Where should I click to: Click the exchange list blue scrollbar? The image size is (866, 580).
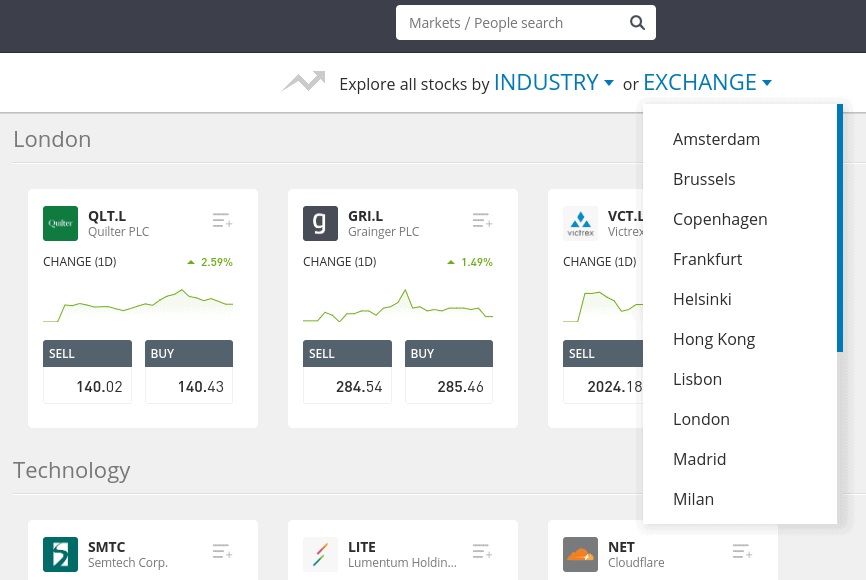[840, 228]
